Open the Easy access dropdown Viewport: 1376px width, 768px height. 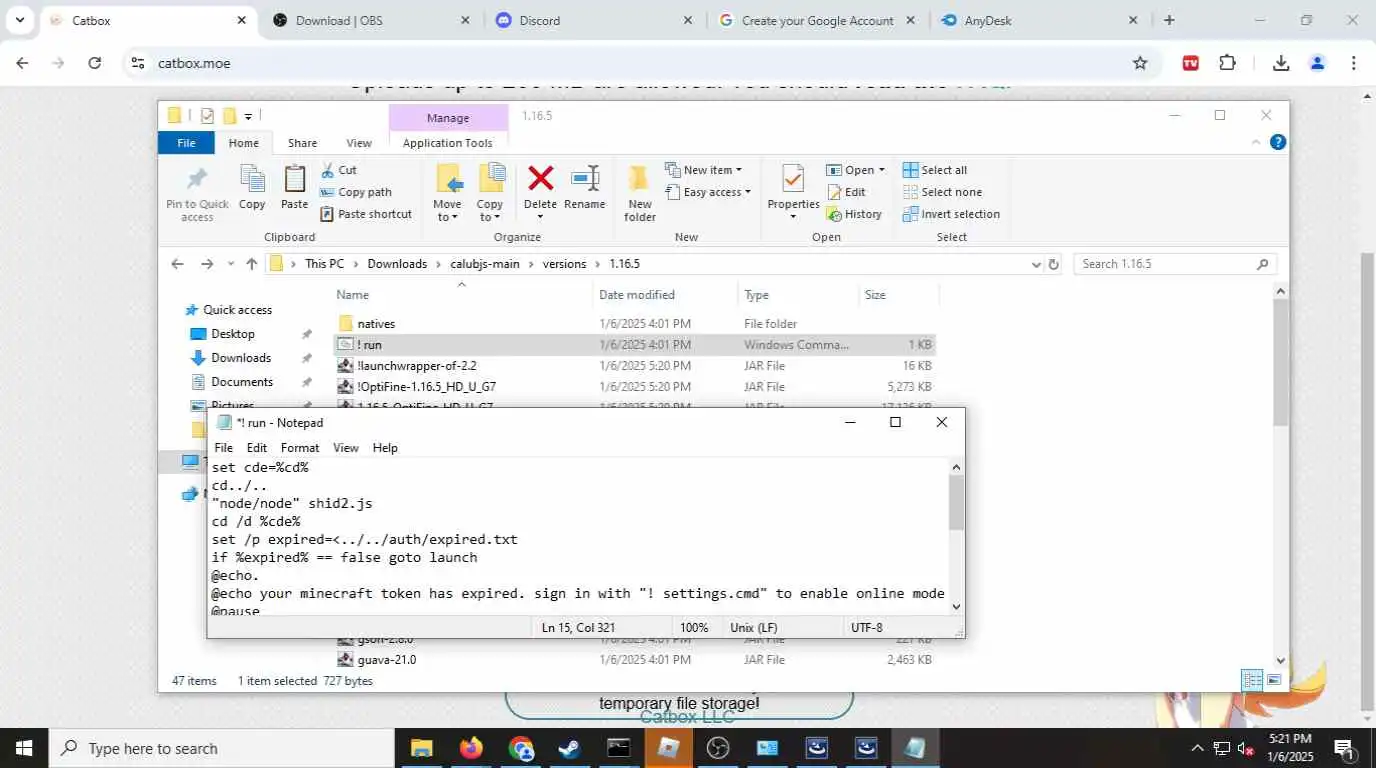tap(707, 192)
